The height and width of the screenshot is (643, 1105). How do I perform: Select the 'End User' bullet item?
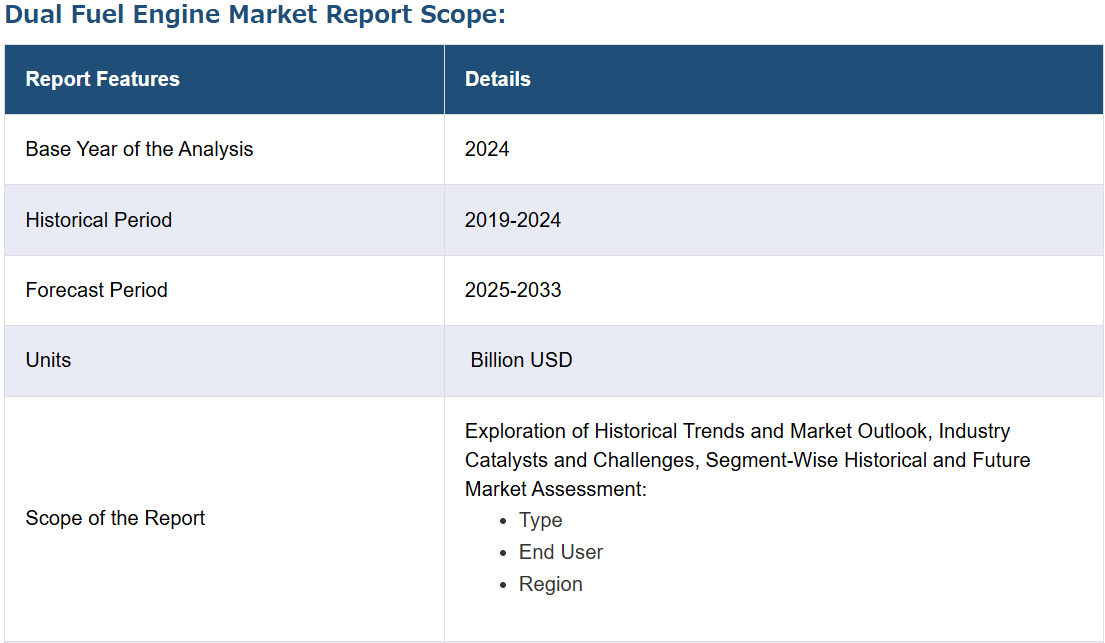tap(561, 552)
